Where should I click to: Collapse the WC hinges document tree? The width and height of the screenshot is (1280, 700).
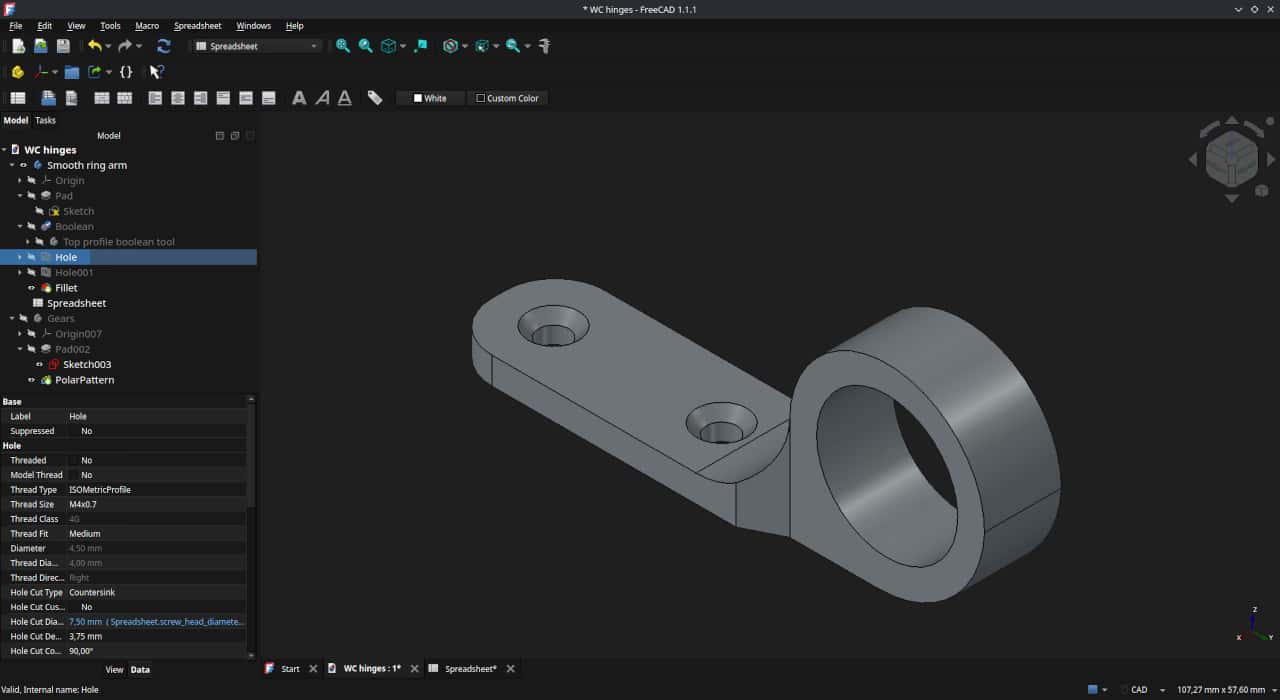click(4, 150)
